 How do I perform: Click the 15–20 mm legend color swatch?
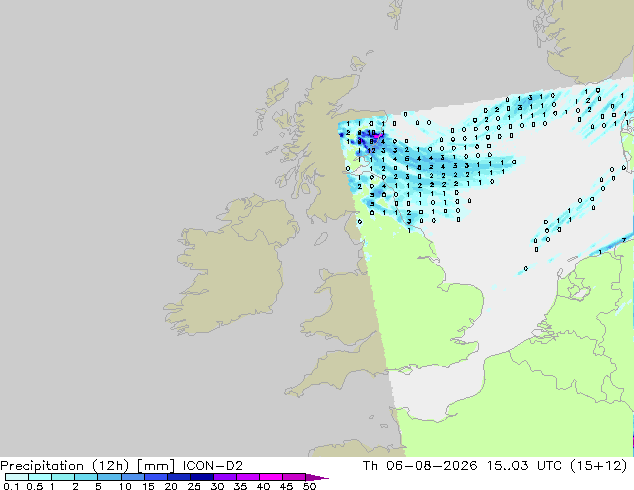pos(156,477)
